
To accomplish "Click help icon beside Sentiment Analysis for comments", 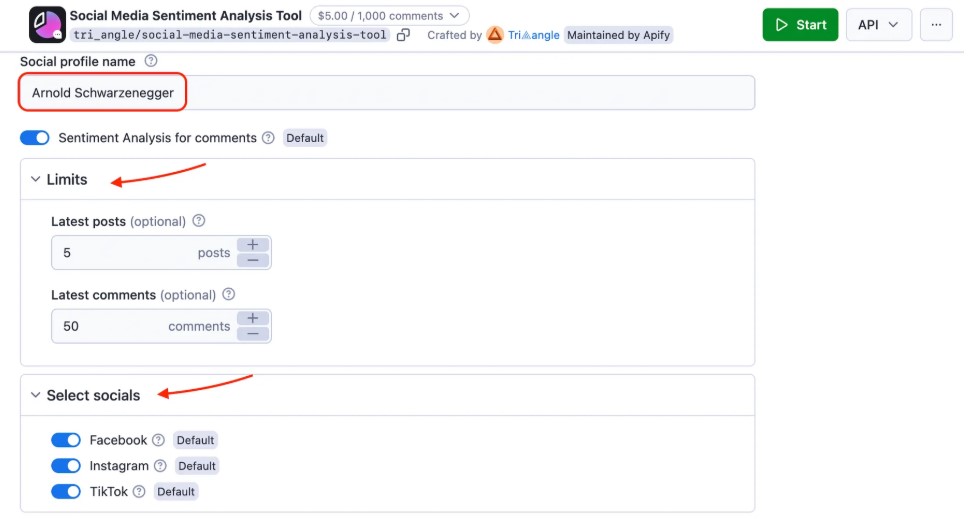I will point(268,138).
